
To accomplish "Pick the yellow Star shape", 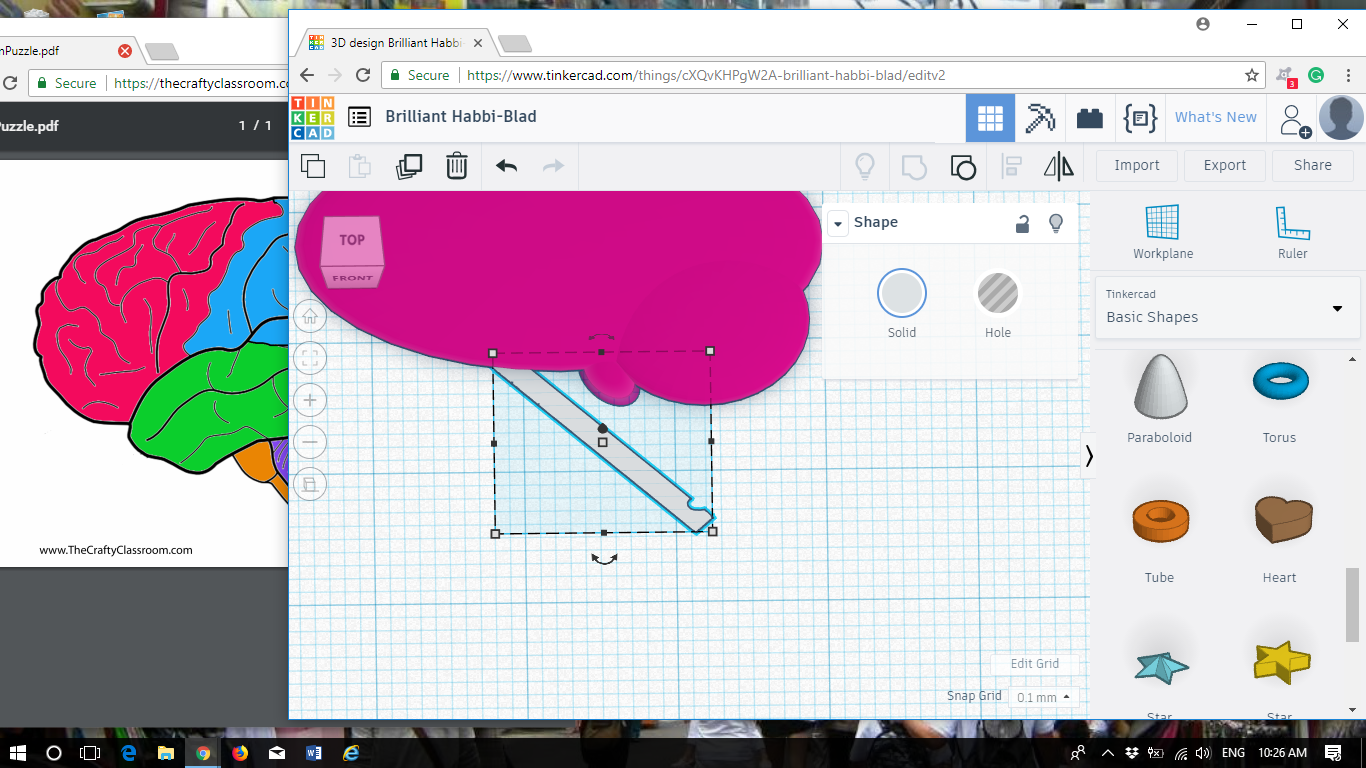I will pos(1282,662).
